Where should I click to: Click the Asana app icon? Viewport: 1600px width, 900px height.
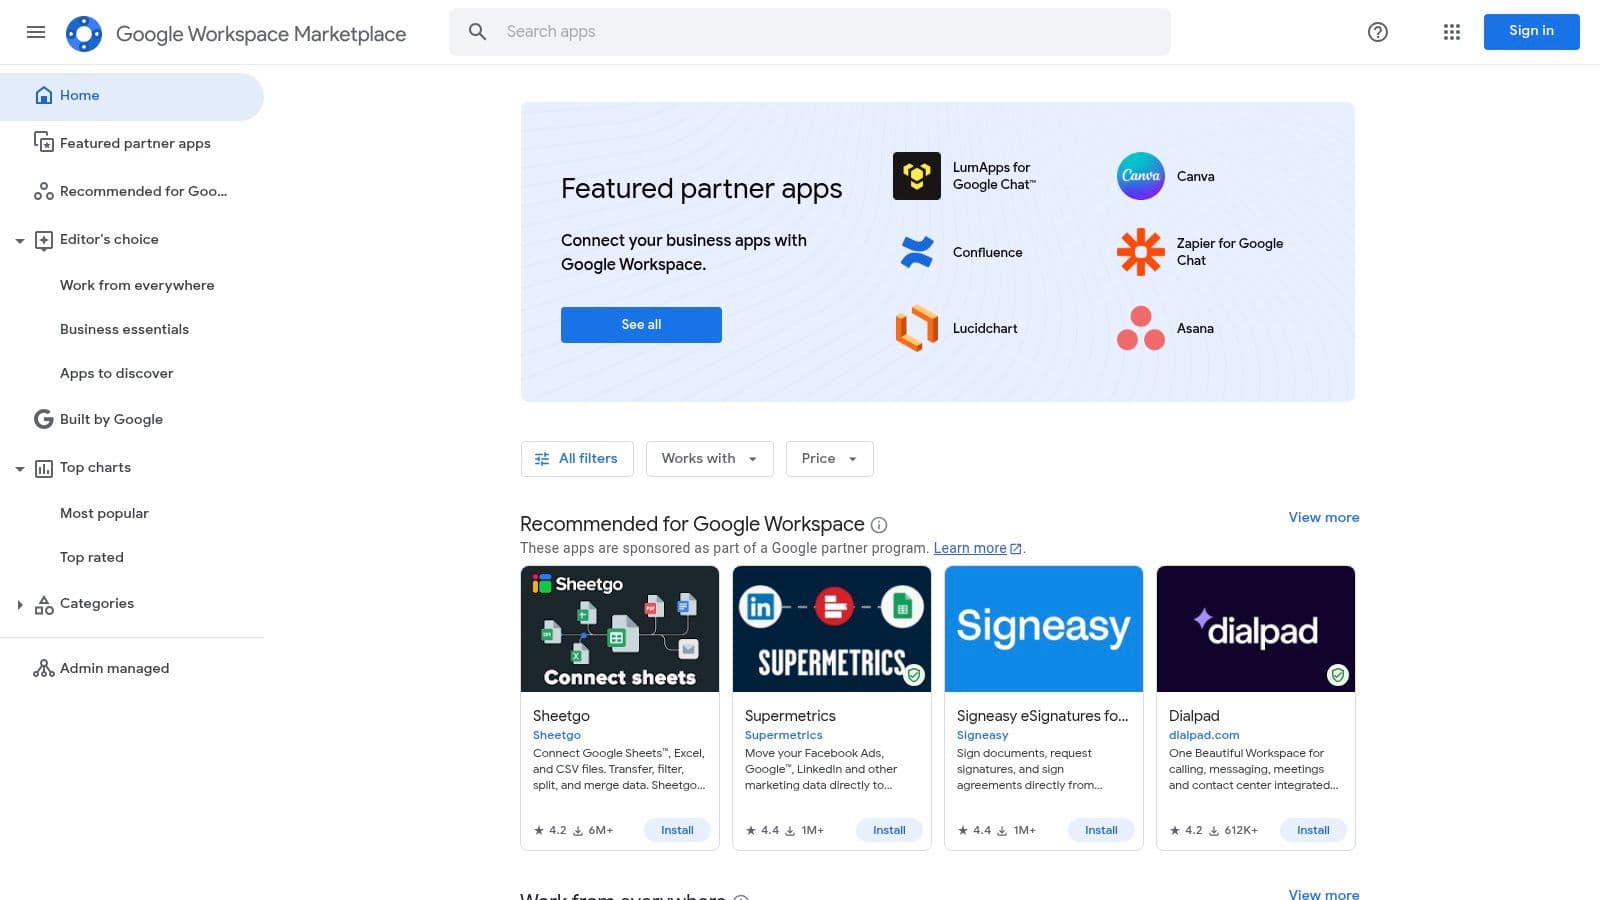click(1140, 328)
